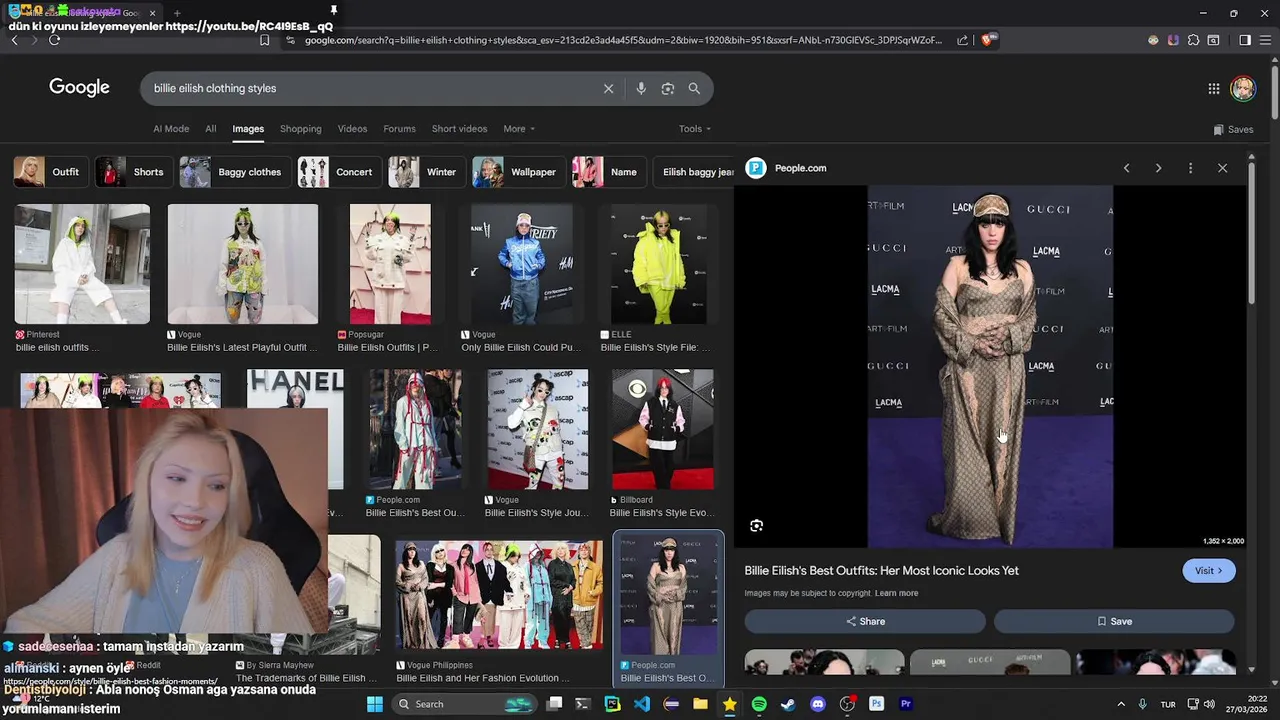Screen dimensions: 1280x720
Task: Open the Vogue Philippines Fashion Evolution thumbnail
Action: [x=498, y=595]
